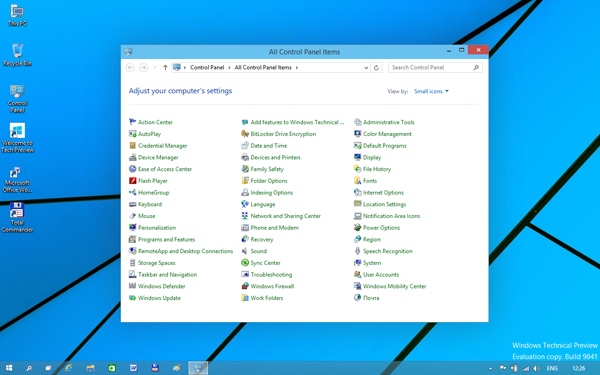Click Taskbar and Navigation link
This screenshot has width=600, height=375.
(x=168, y=275)
